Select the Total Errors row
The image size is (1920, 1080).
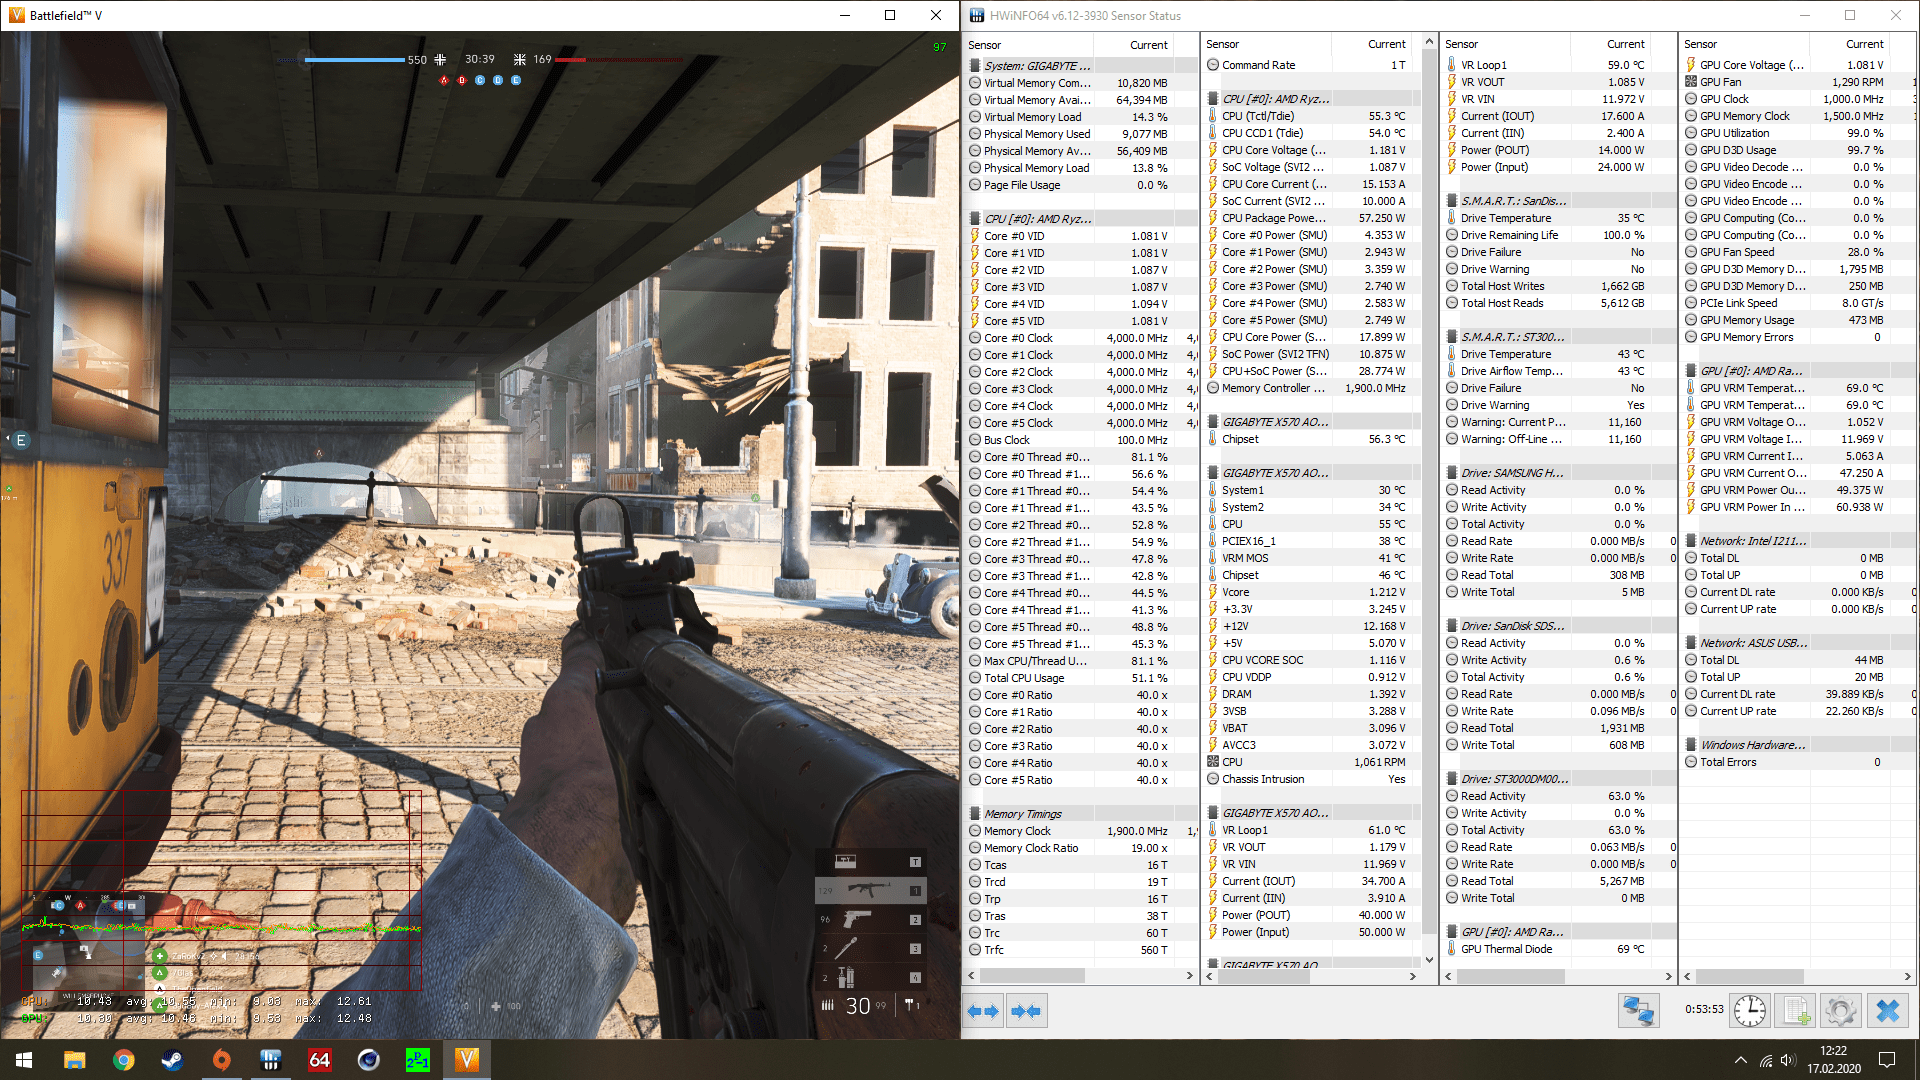1796,762
